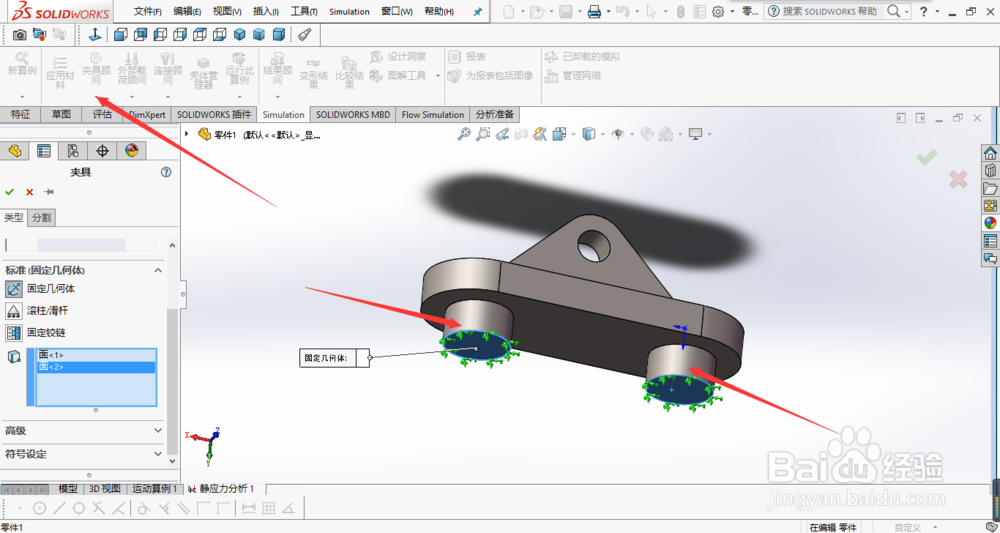The height and width of the screenshot is (533, 1000).
Task: Expand the 零件1 flyout tree arrow
Action: click(x=187, y=135)
